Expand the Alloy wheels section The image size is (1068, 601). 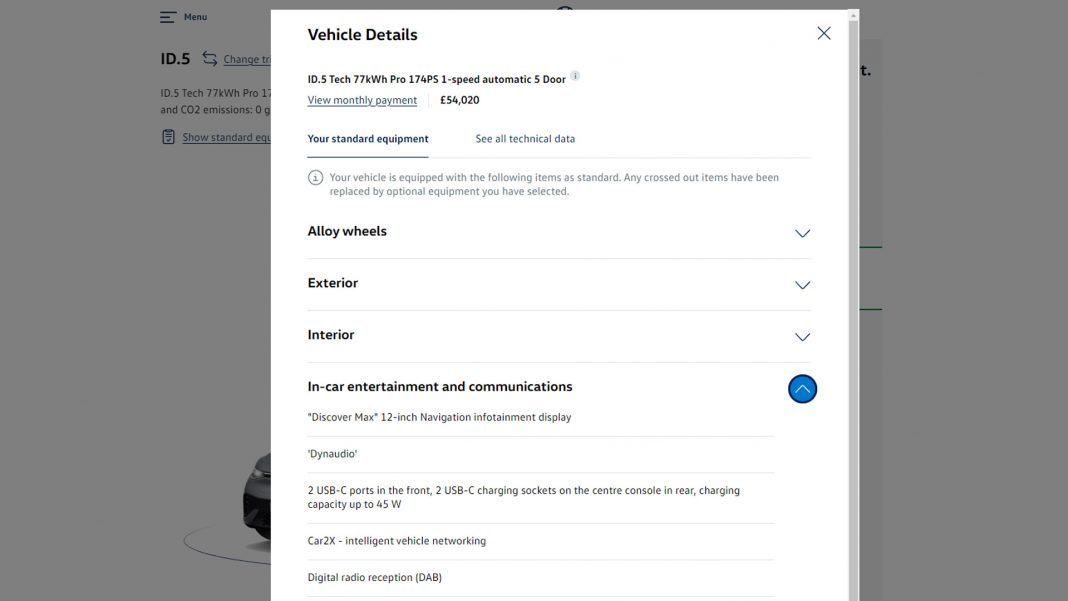pos(801,233)
